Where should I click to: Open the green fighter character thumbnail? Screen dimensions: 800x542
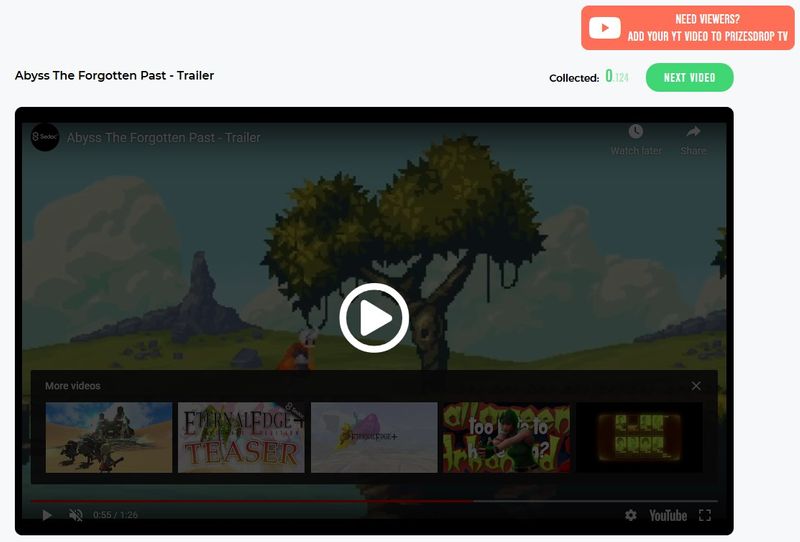[507, 437]
